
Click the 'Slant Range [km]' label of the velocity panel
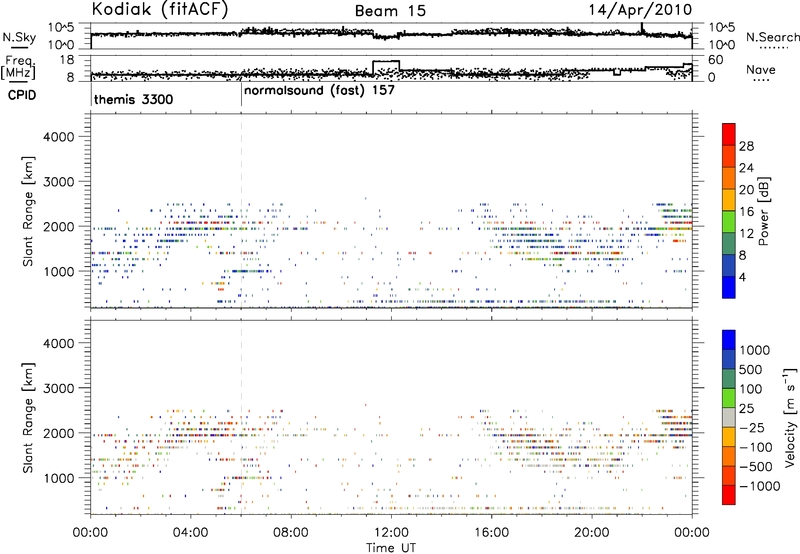(28, 418)
